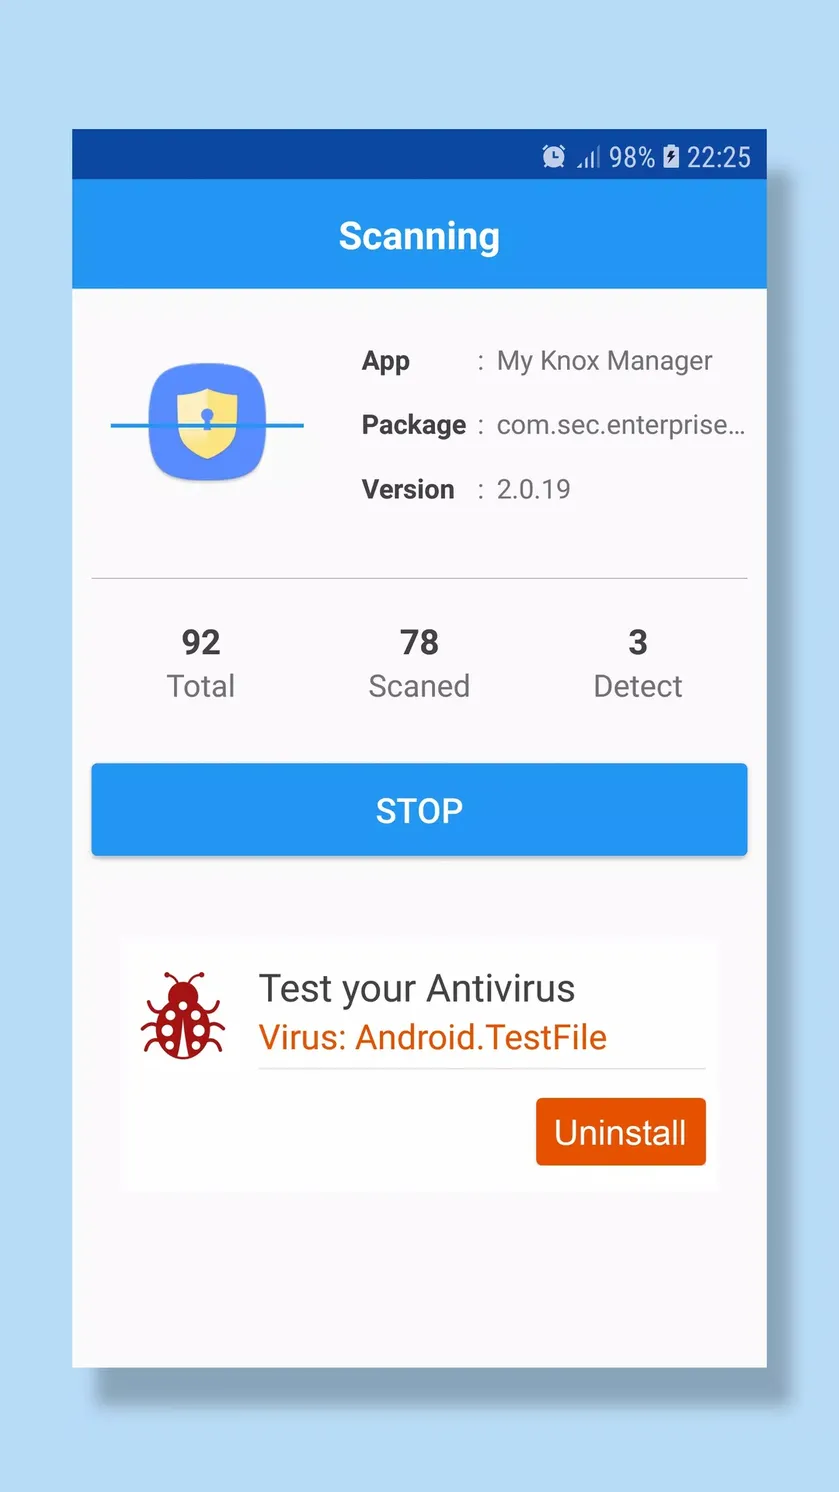Tap the version 2.0.19 value
839x1492 pixels.
(534, 489)
